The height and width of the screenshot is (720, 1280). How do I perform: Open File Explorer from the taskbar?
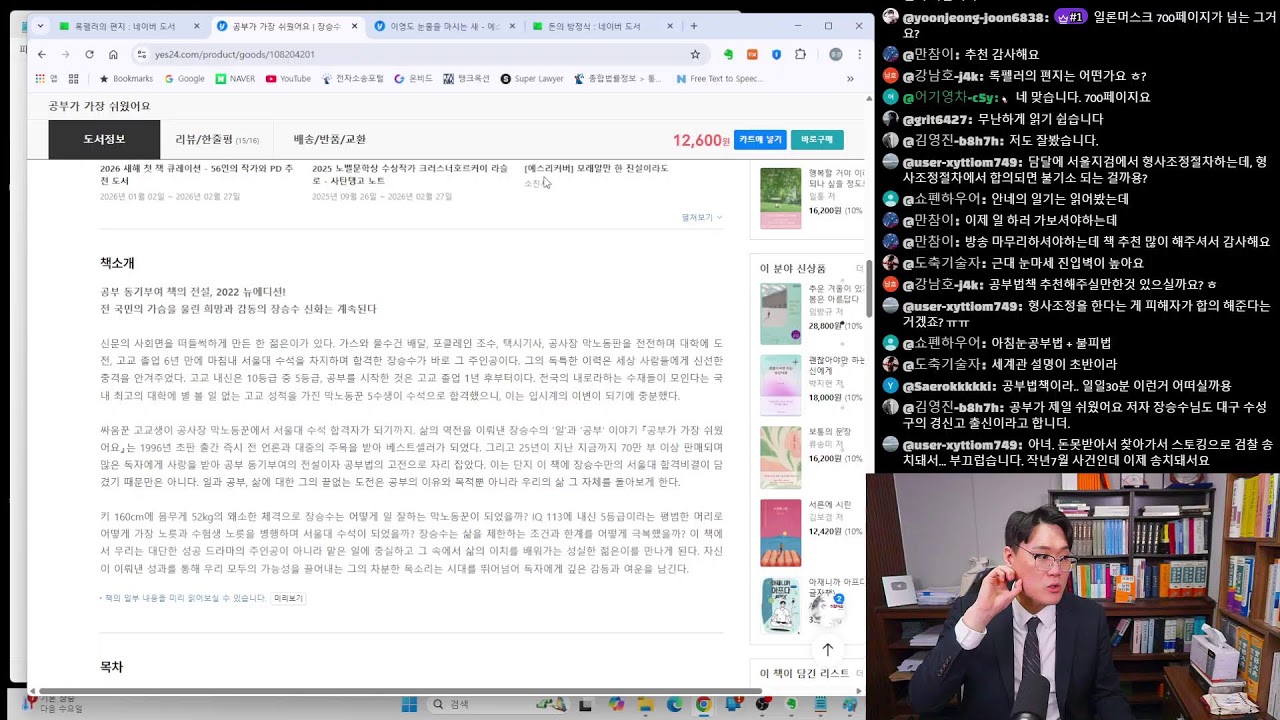(x=645, y=705)
